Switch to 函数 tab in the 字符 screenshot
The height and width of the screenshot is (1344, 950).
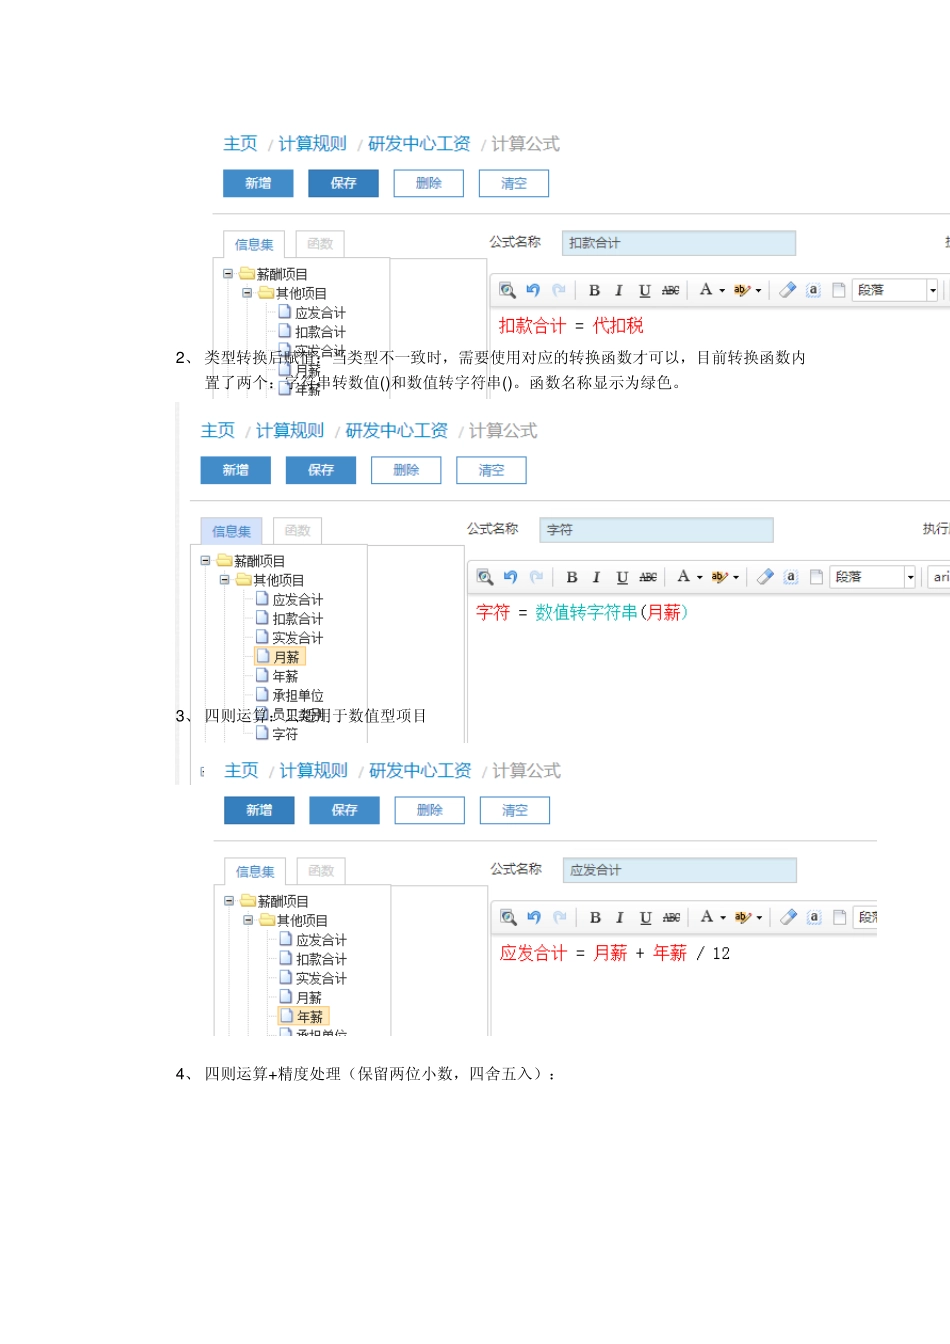(x=297, y=531)
